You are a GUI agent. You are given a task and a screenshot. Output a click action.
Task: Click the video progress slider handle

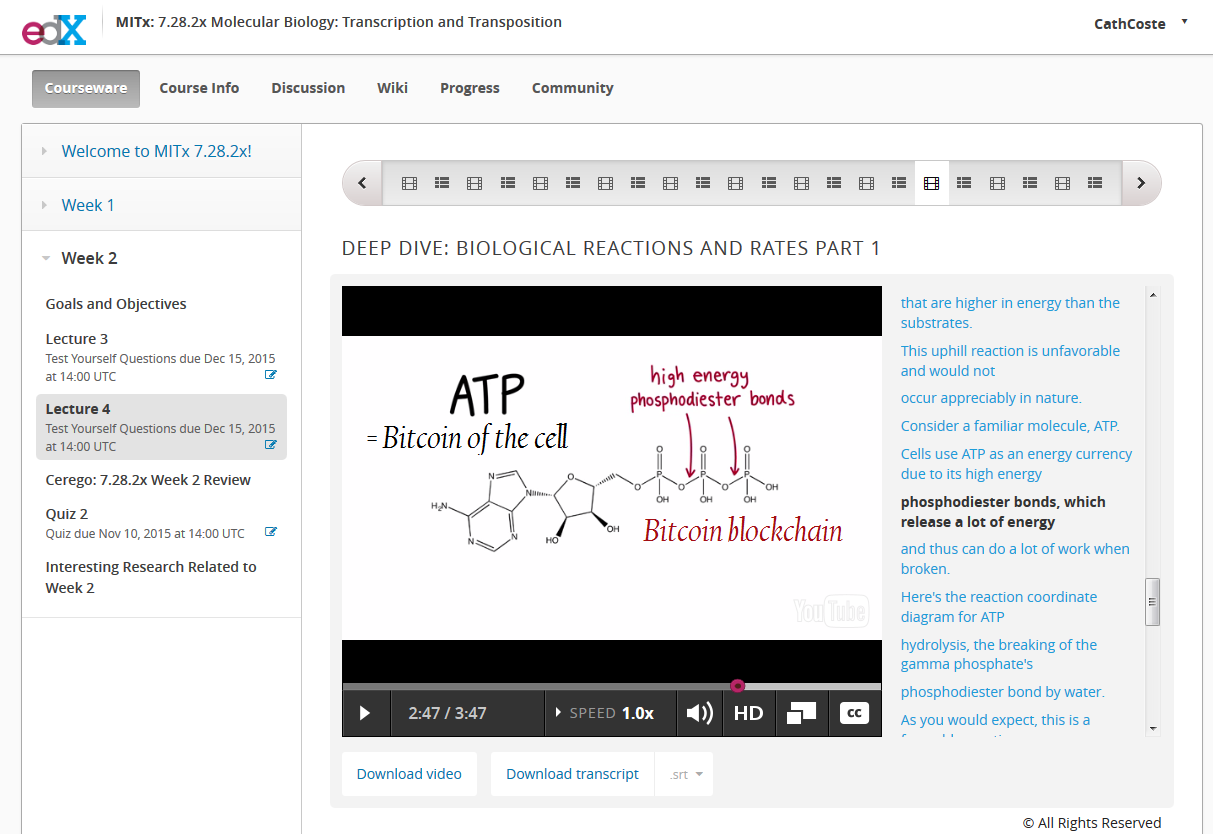738,685
